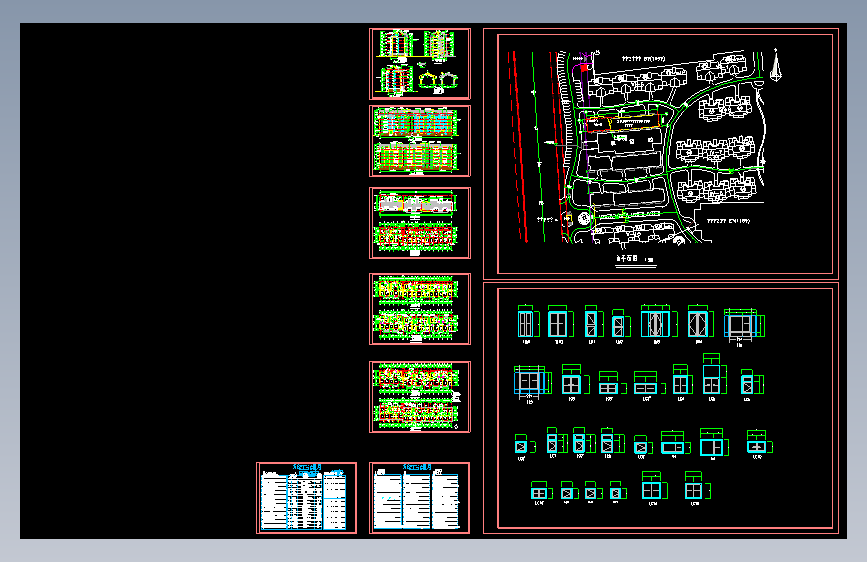Click the north arrow on the site plan
This screenshot has width=867, height=562.
[776, 65]
